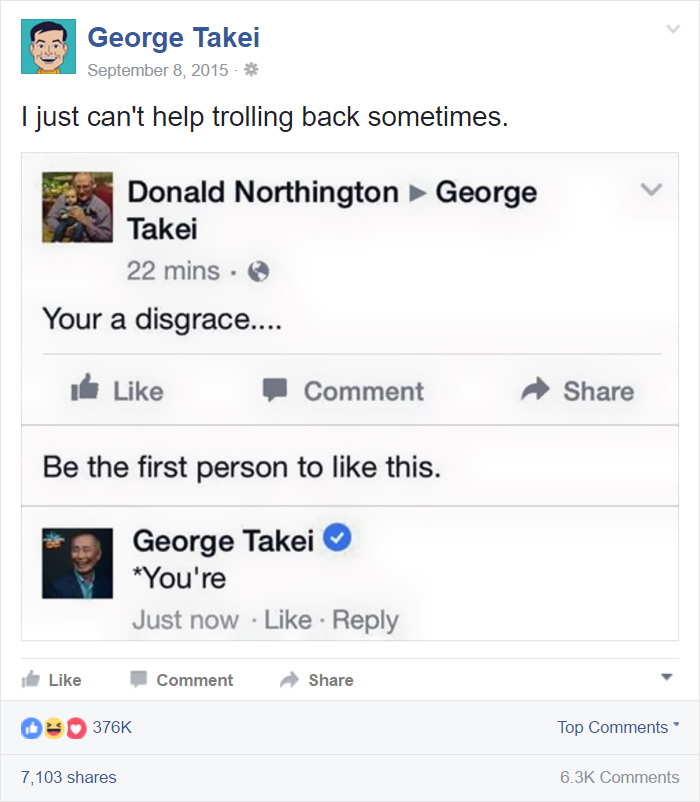Click George Takei's blue verified badge
The image size is (700, 802).
click(338, 539)
